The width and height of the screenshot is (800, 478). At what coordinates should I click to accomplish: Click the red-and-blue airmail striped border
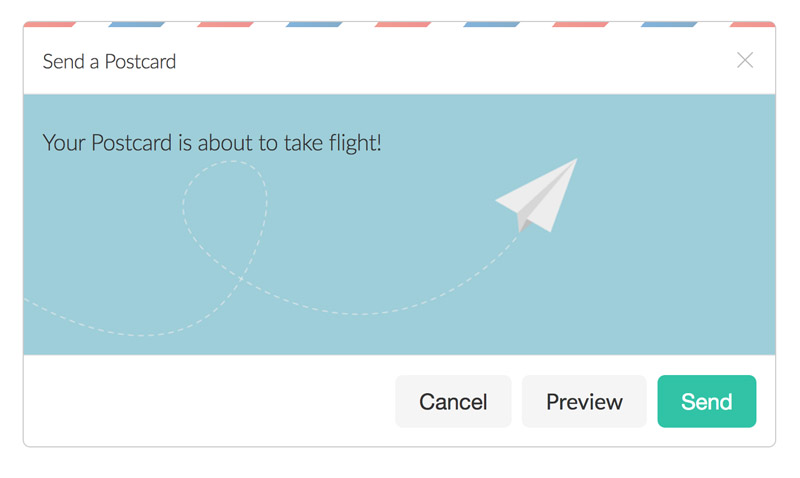(x=399, y=24)
